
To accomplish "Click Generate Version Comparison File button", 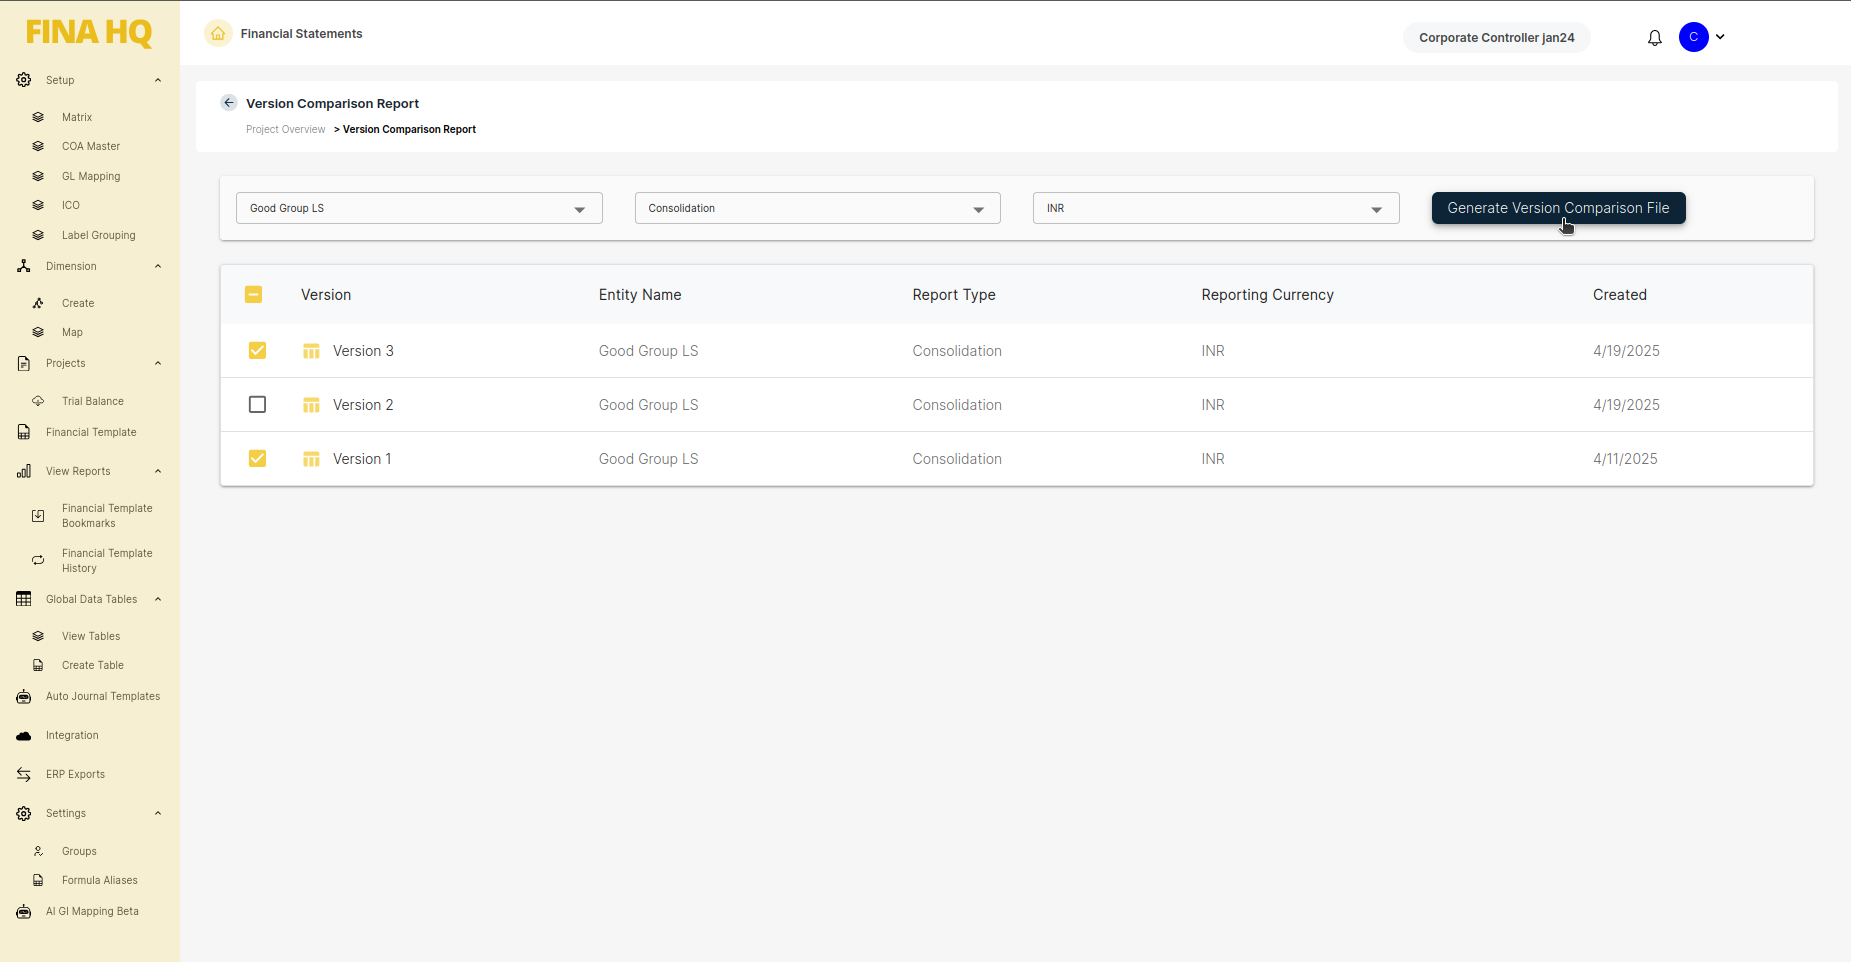I will tap(1558, 208).
